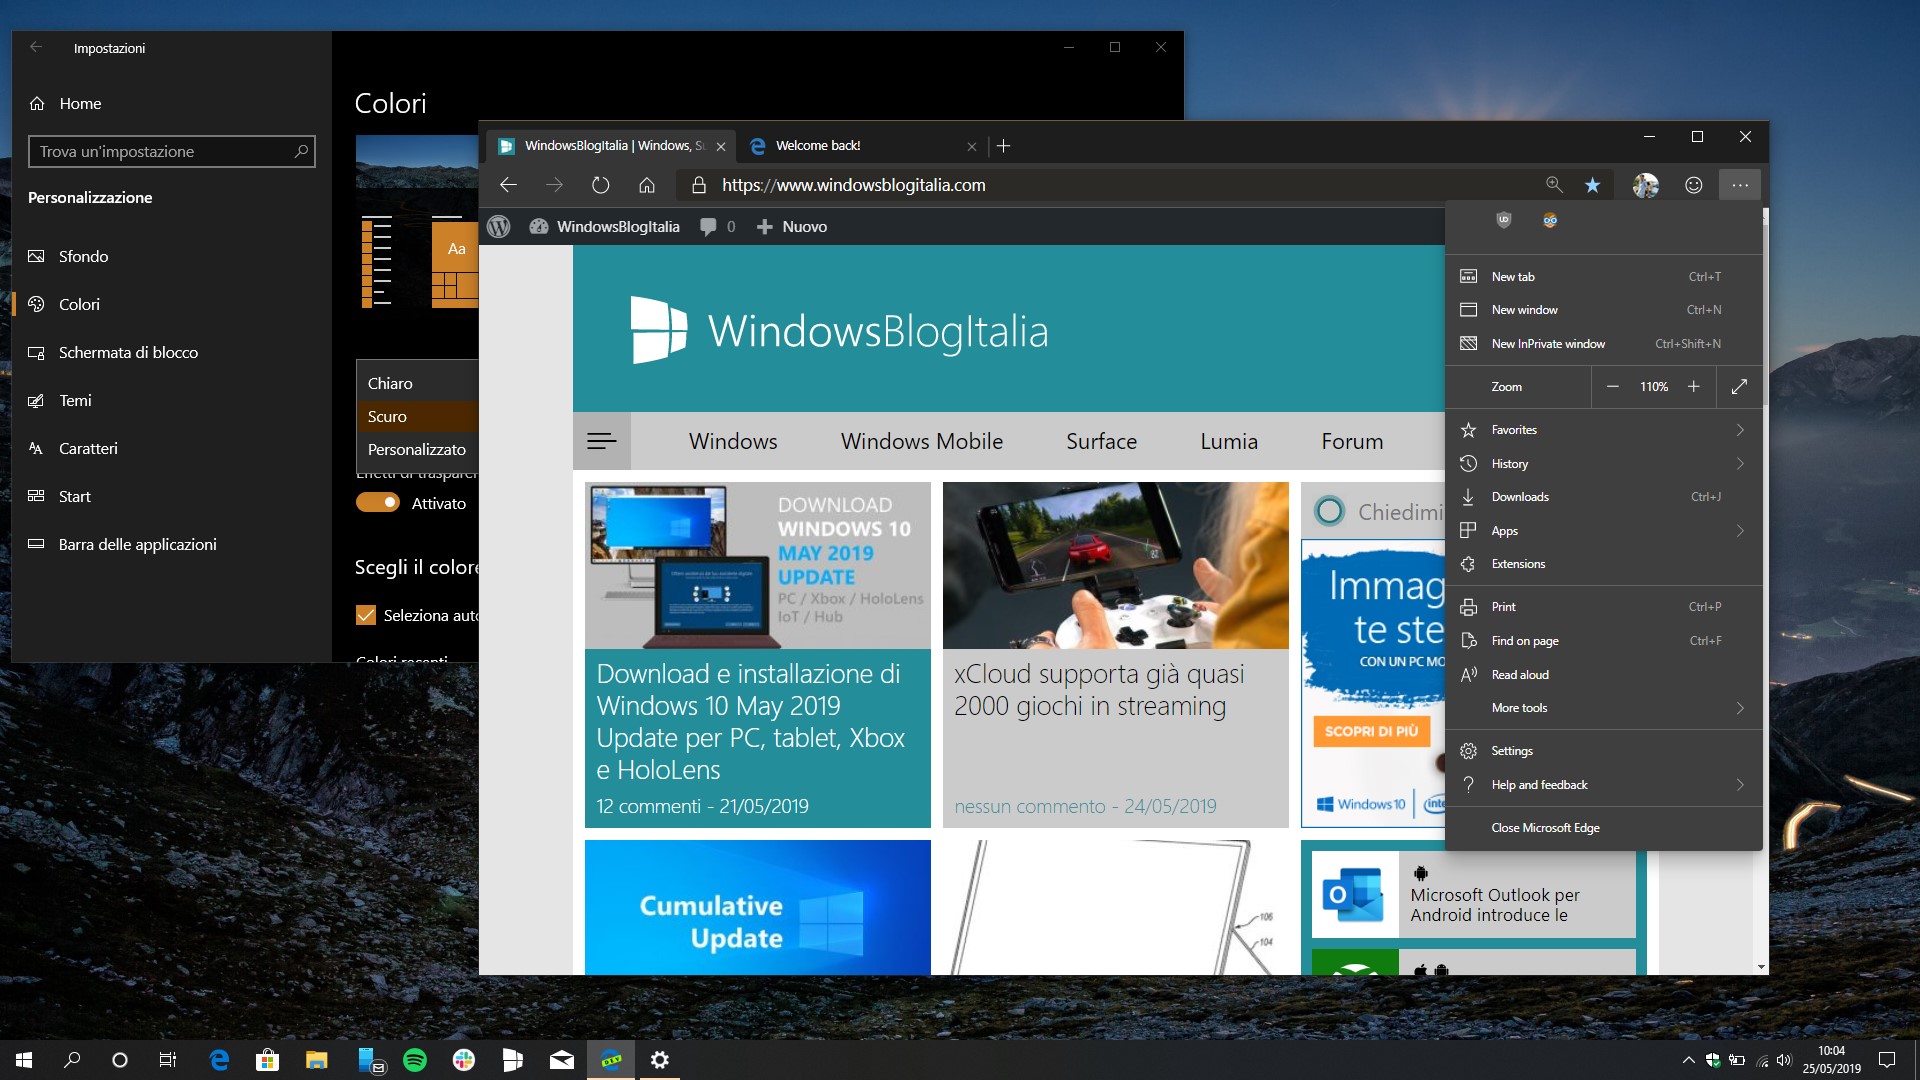Go to Home in Impostazioni
This screenshot has width=1920, height=1080.
pyautogui.click(x=171, y=104)
